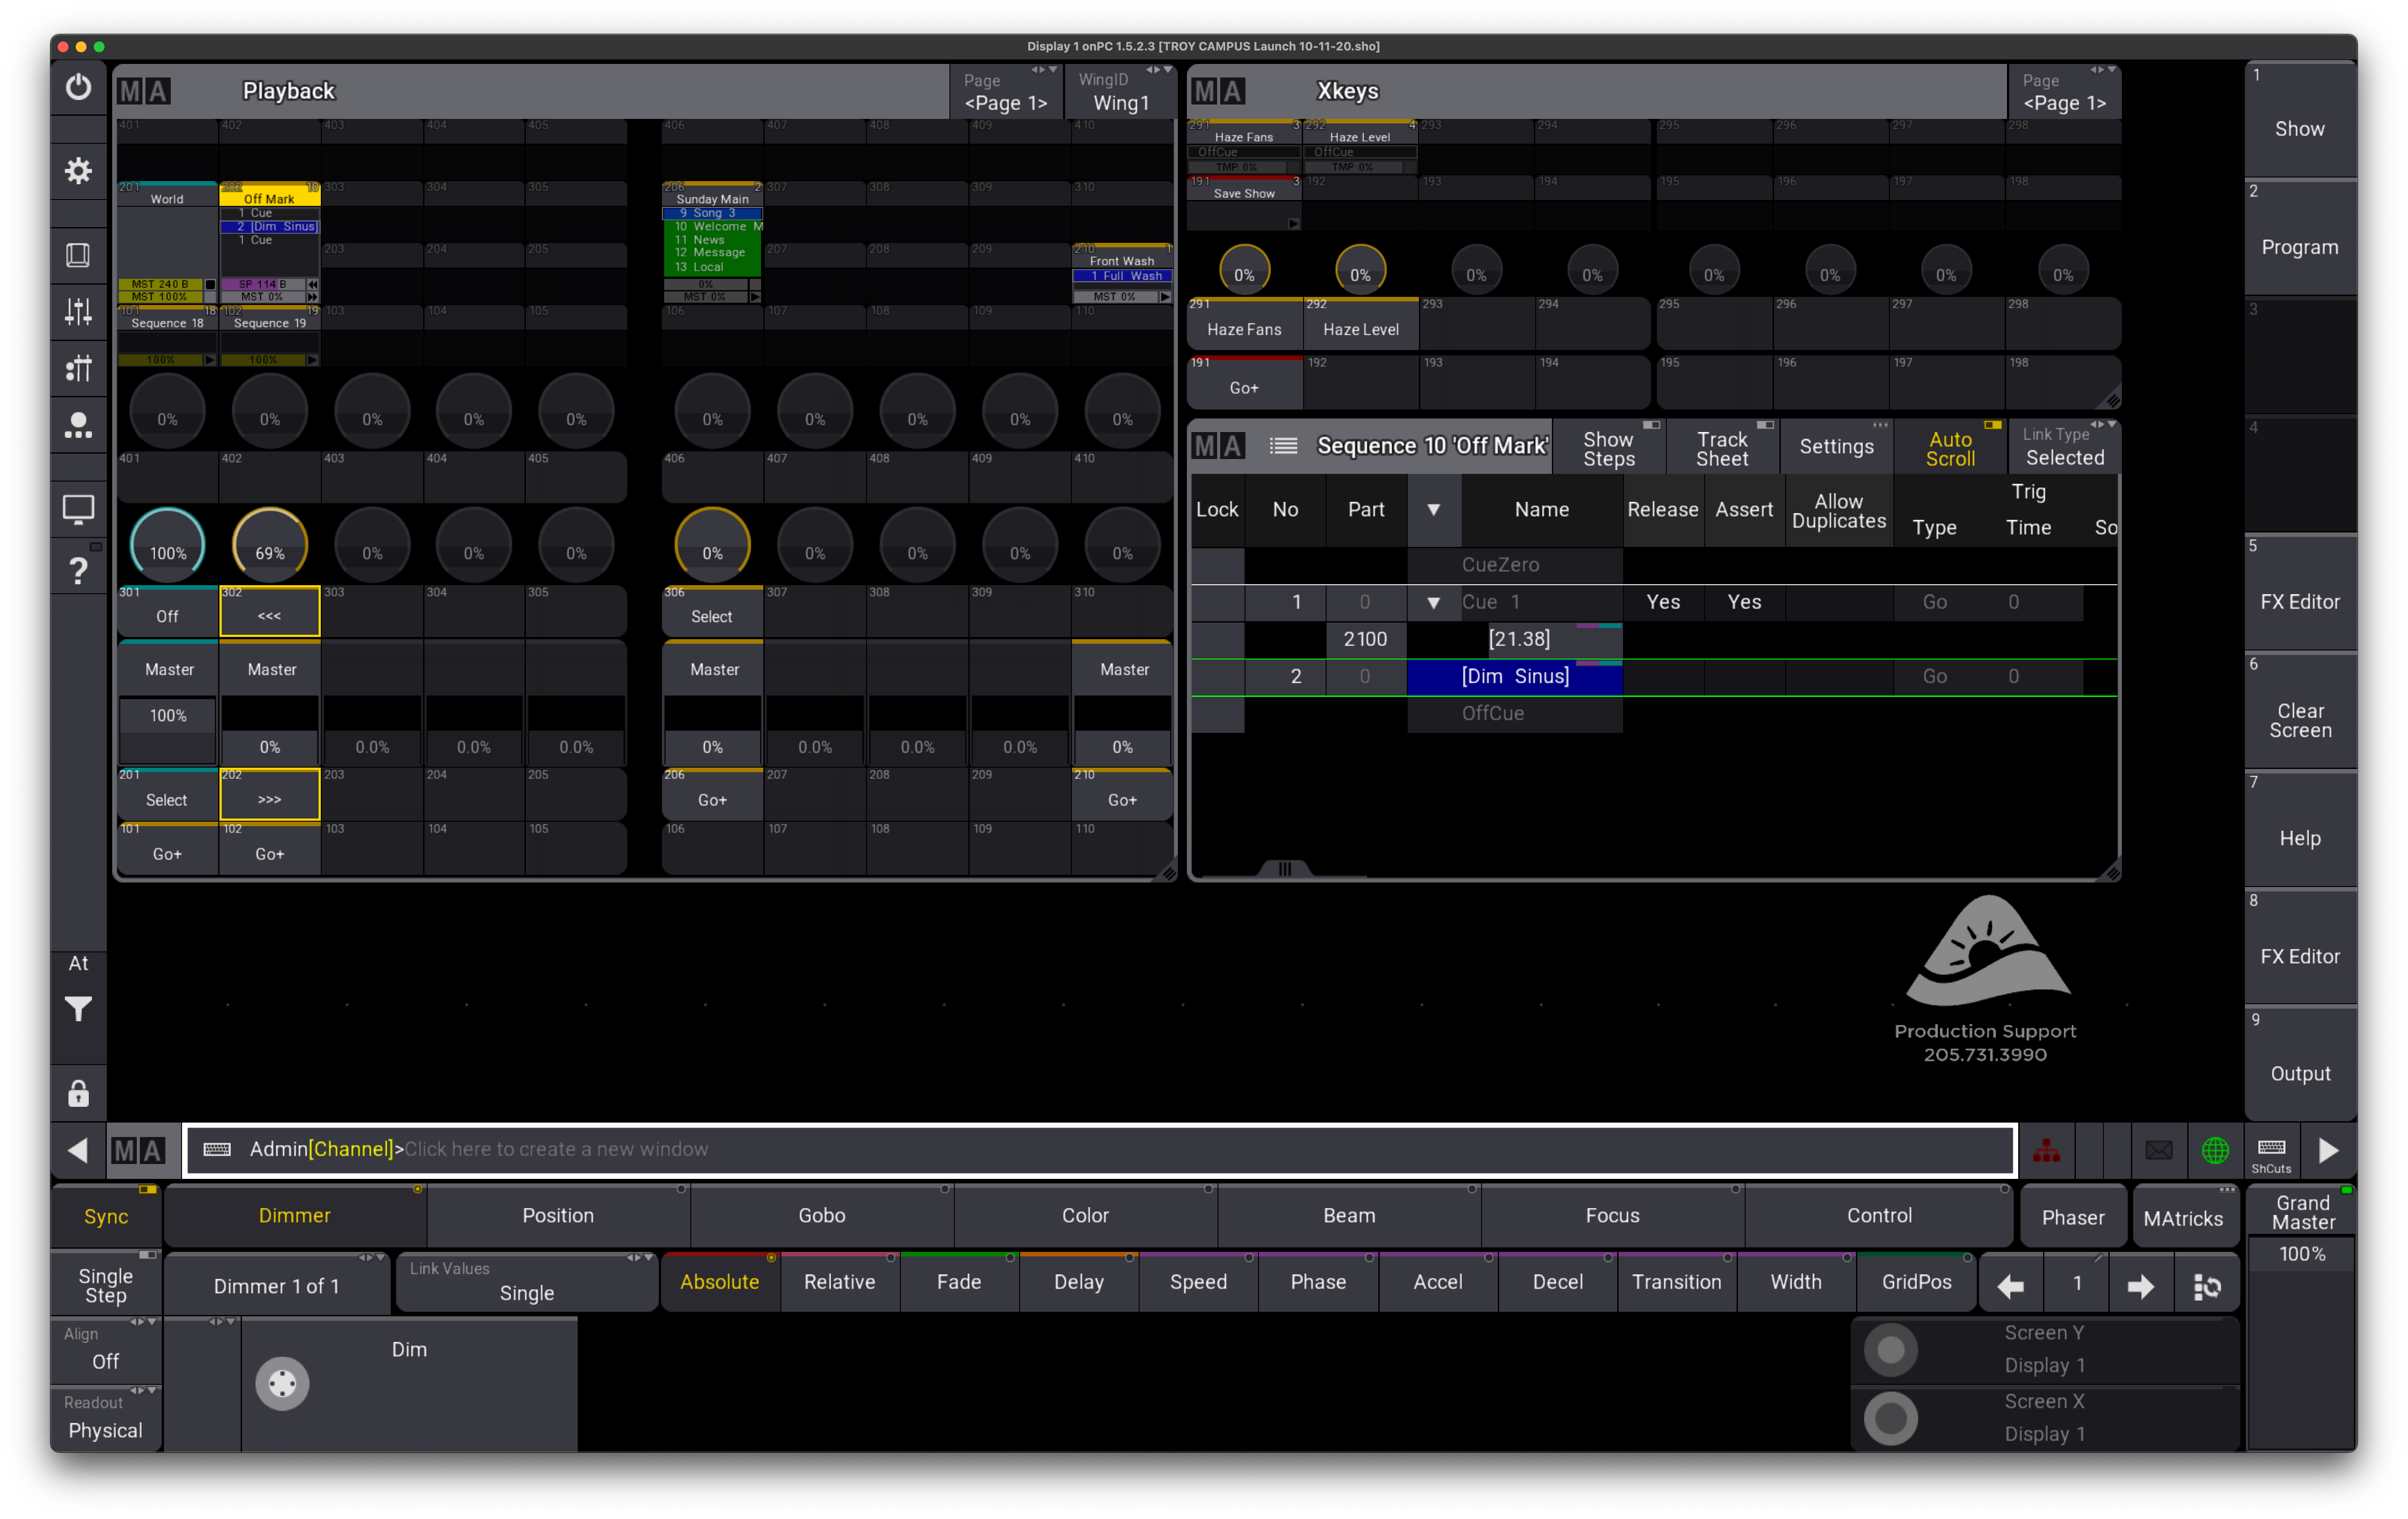2408x1519 pixels.
Task: Click the MA icon in Sequence 10 window
Action: 1219,446
